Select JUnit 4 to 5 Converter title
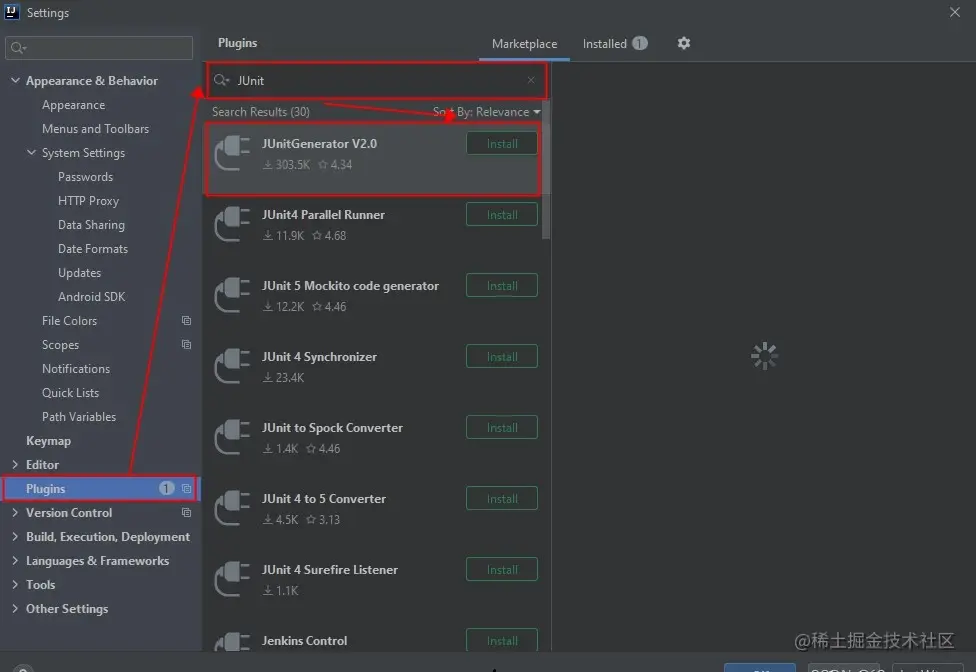Image resolution: width=976 pixels, height=672 pixels. pyautogui.click(x=324, y=498)
